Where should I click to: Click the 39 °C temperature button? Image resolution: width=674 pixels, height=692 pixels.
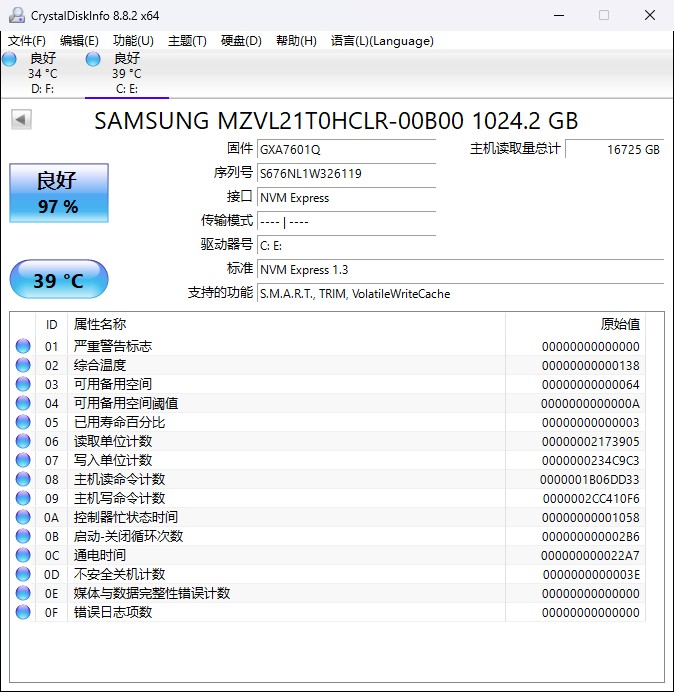coord(59,279)
